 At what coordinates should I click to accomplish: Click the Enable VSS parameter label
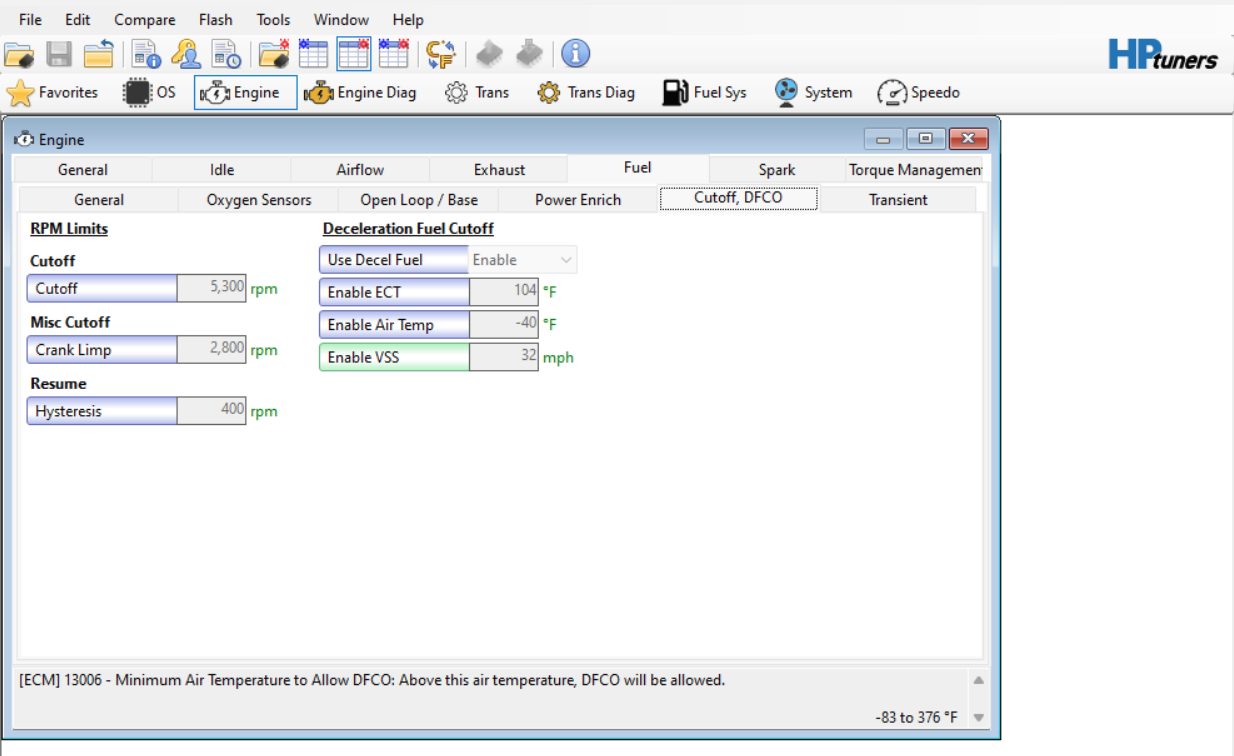394,358
